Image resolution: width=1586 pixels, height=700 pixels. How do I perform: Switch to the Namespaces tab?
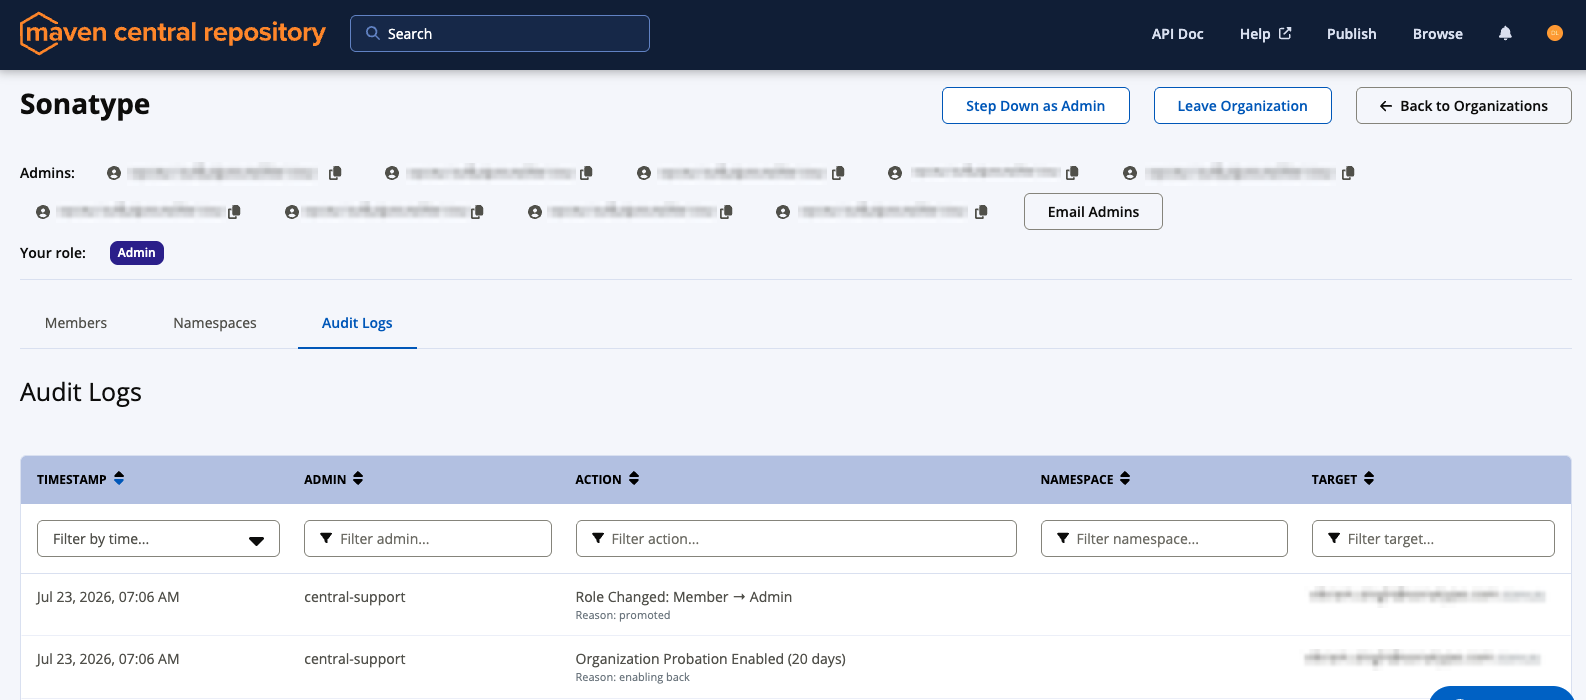(x=215, y=323)
